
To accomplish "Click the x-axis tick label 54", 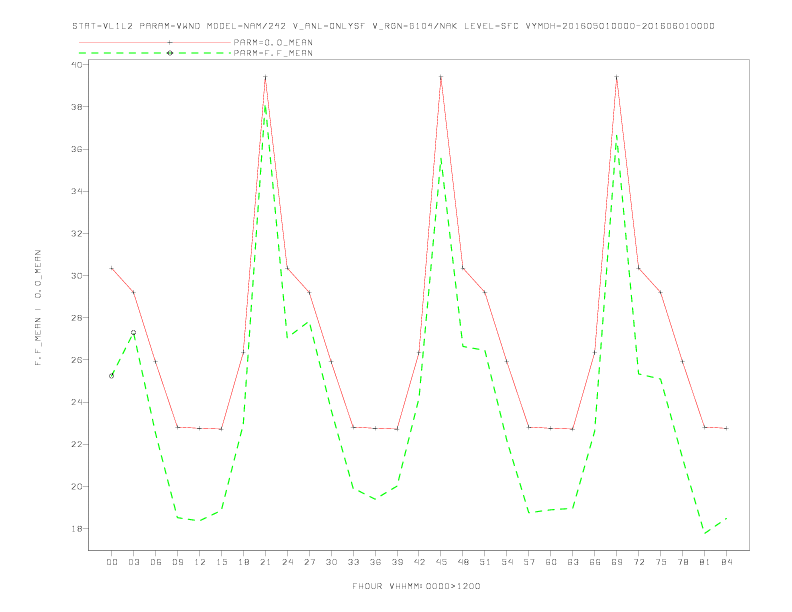I will point(507,562).
